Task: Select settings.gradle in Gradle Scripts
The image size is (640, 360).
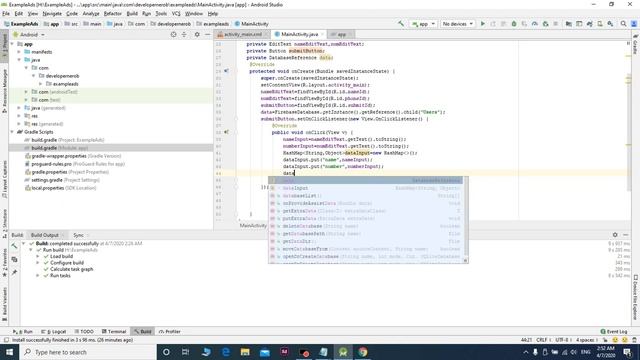Action: pyautogui.click(x=61, y=180)
